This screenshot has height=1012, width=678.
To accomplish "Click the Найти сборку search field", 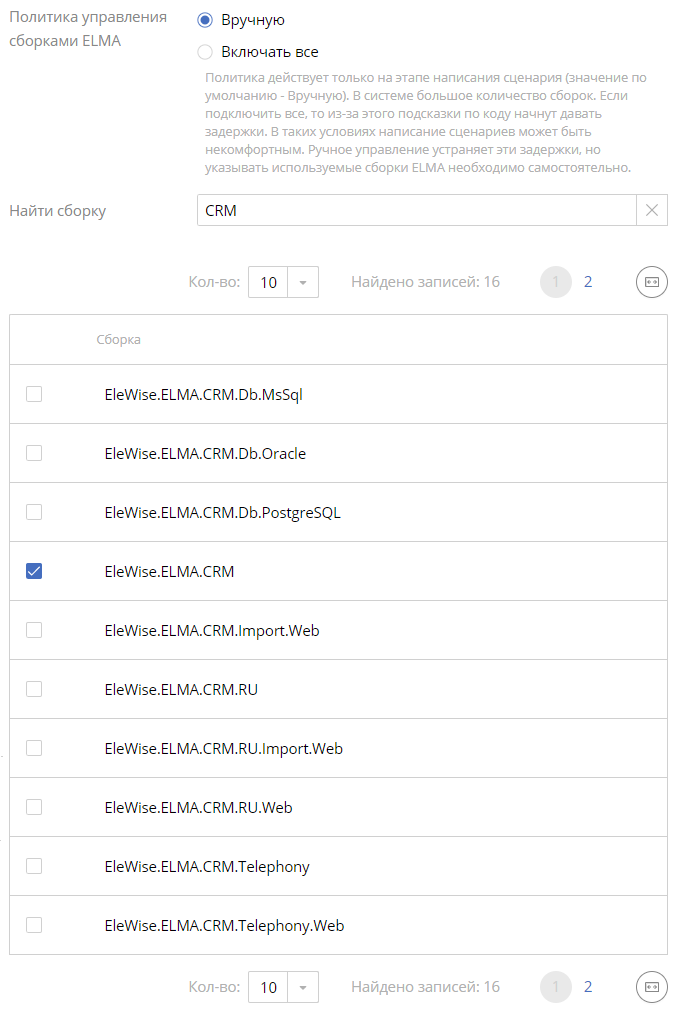I will (x=416, y=210).
